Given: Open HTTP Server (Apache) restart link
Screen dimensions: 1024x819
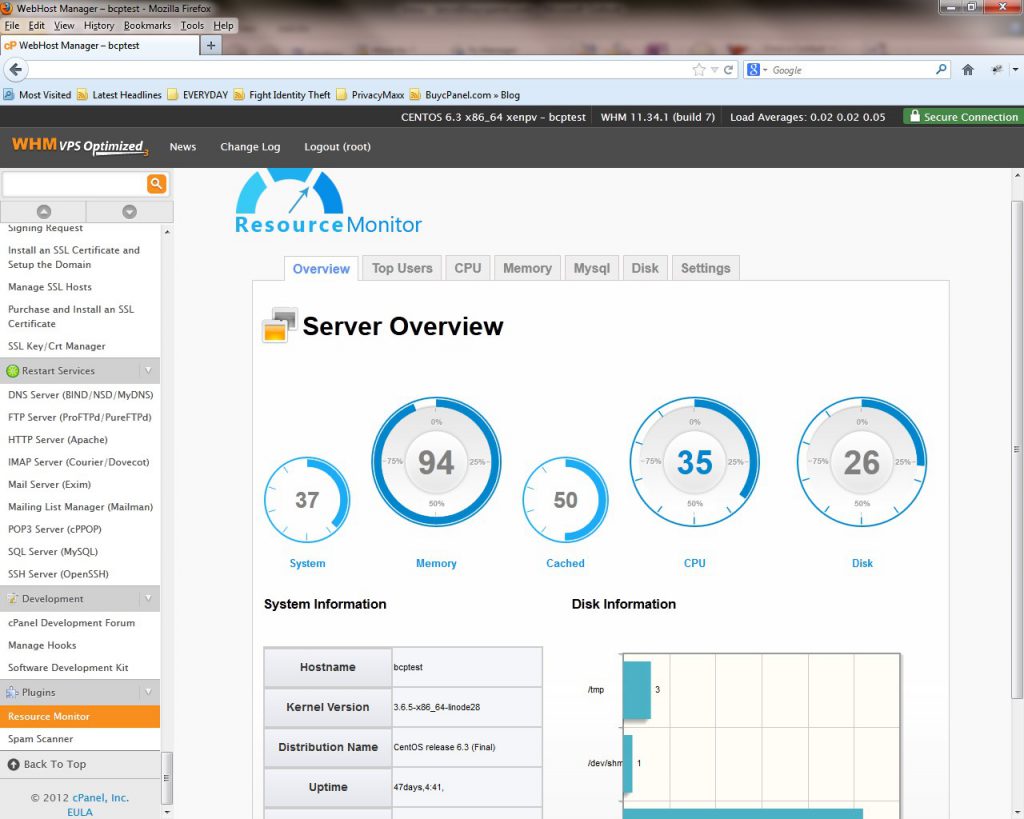Looking at the screenshot, I should point(57,440).
